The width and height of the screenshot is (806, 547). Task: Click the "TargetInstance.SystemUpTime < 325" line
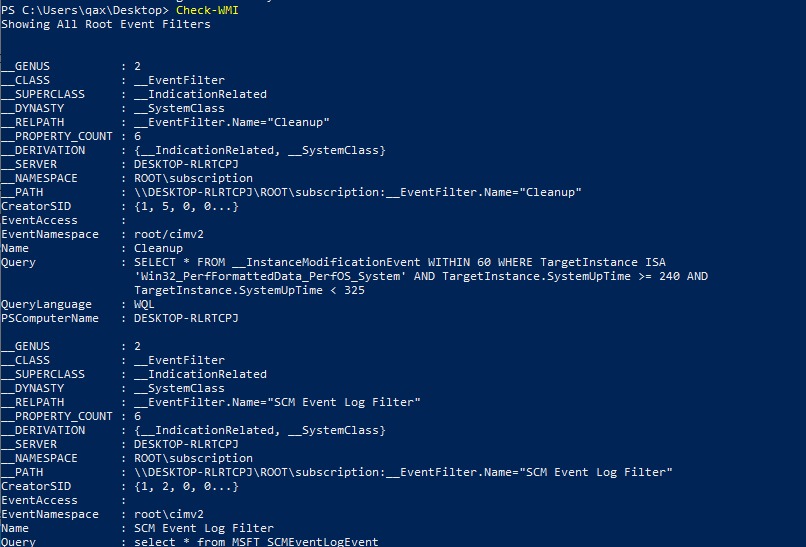click(249, 290)
